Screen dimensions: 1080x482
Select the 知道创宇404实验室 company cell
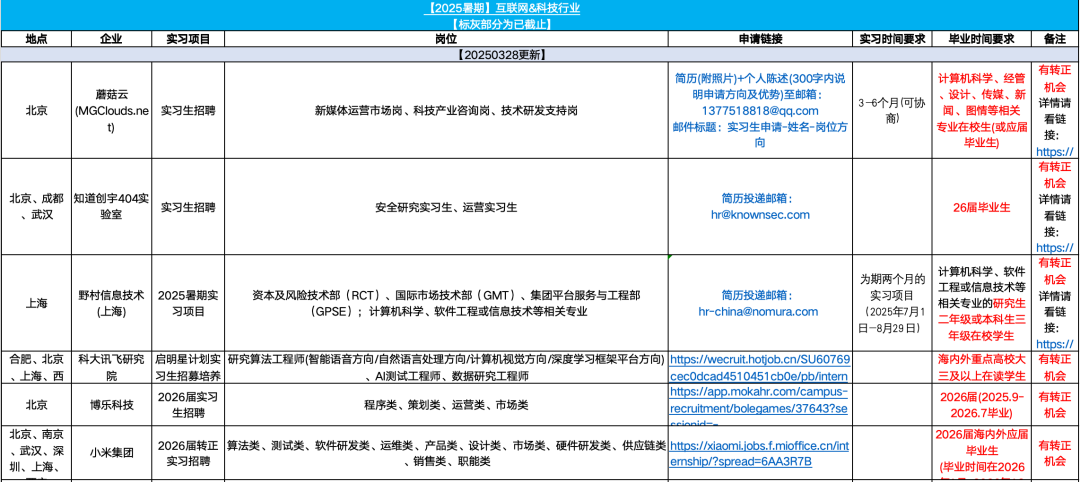[111, 207]
